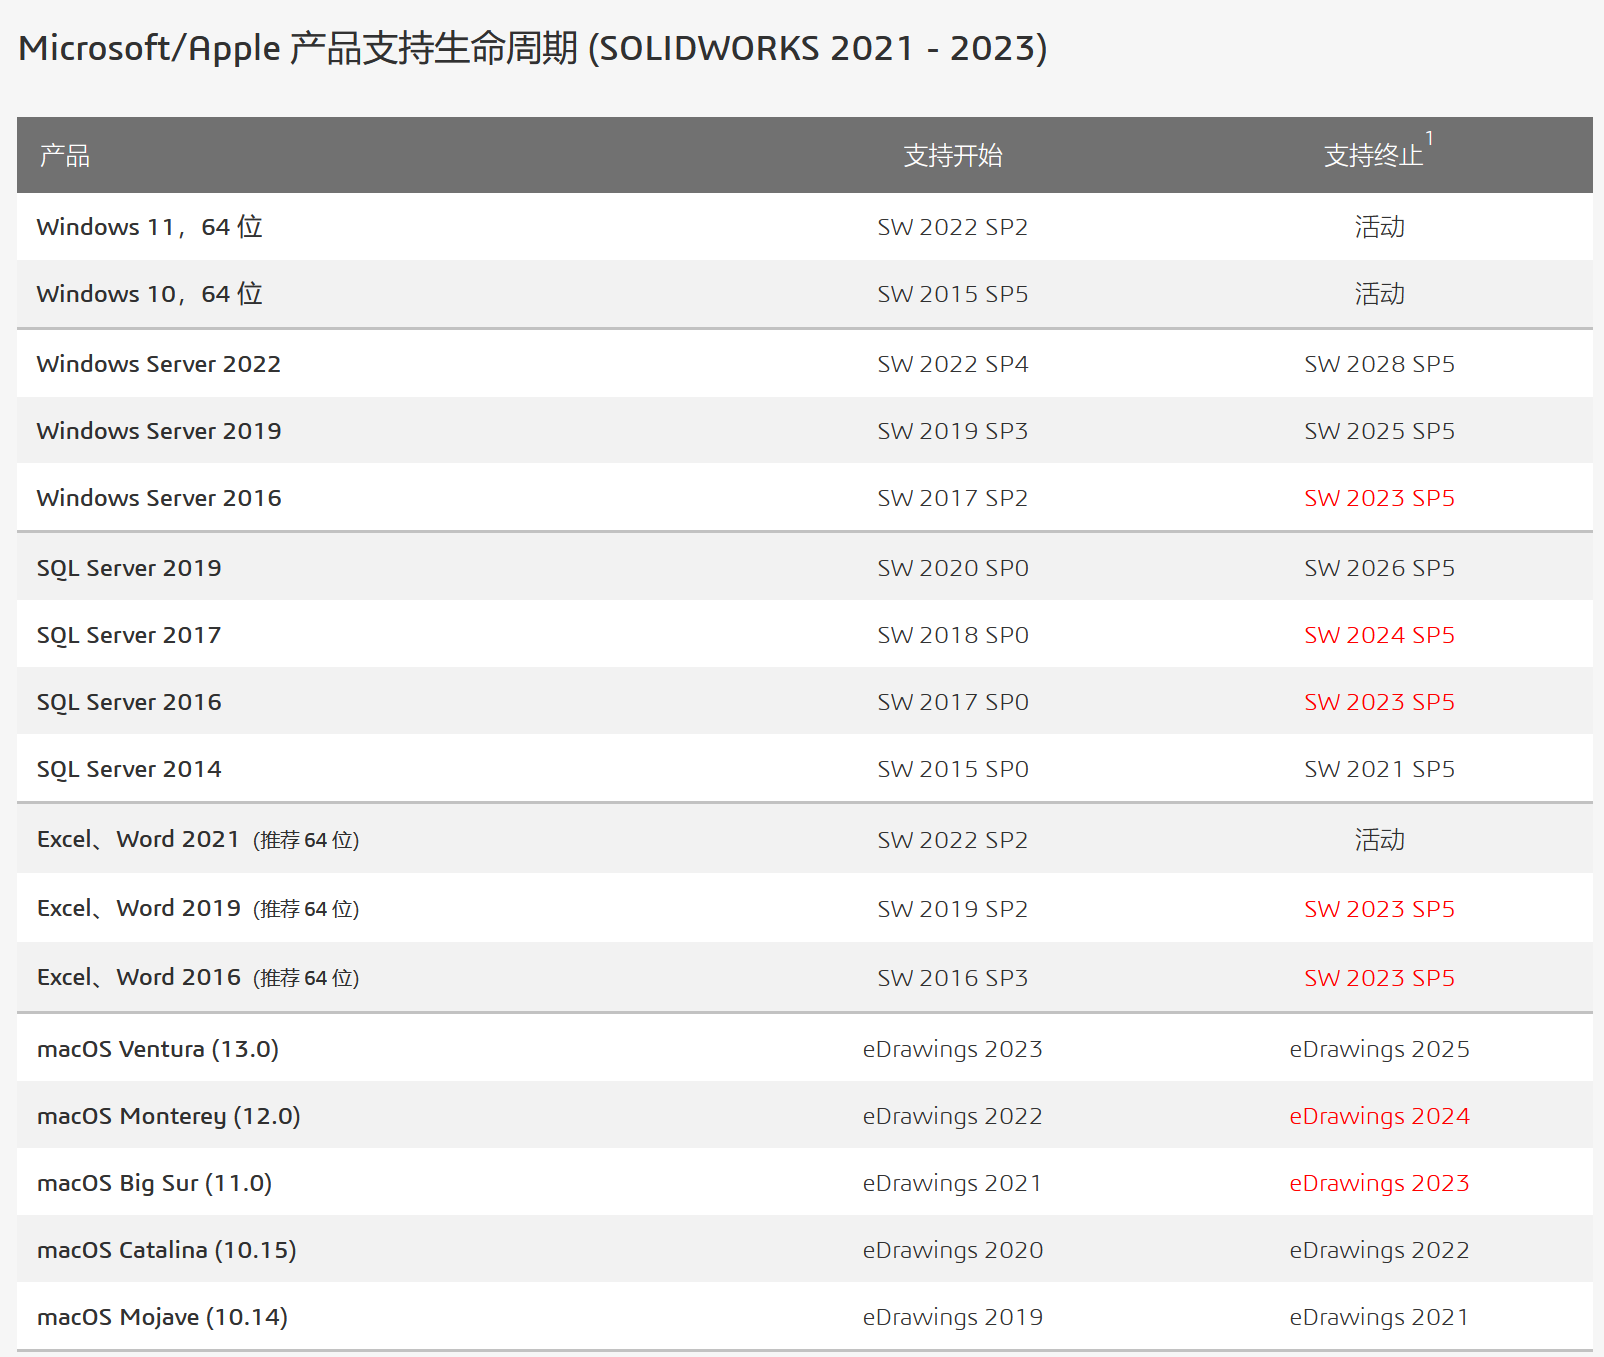Viewport: 1604px width, 1357px height.
Task: Click the page title about product support lifecycle
Action: coord(532,48)
